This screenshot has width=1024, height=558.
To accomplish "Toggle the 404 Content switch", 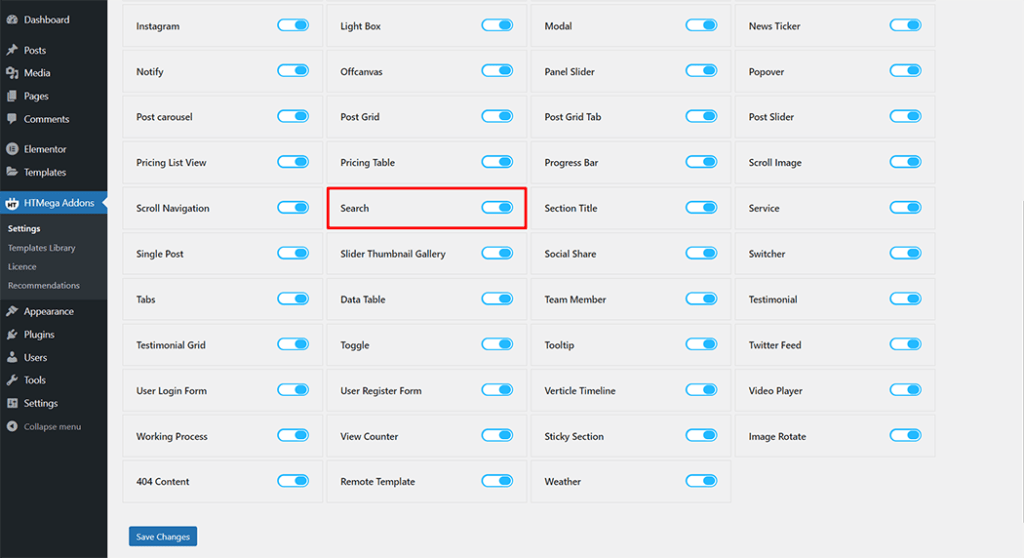I will point(293,481).
